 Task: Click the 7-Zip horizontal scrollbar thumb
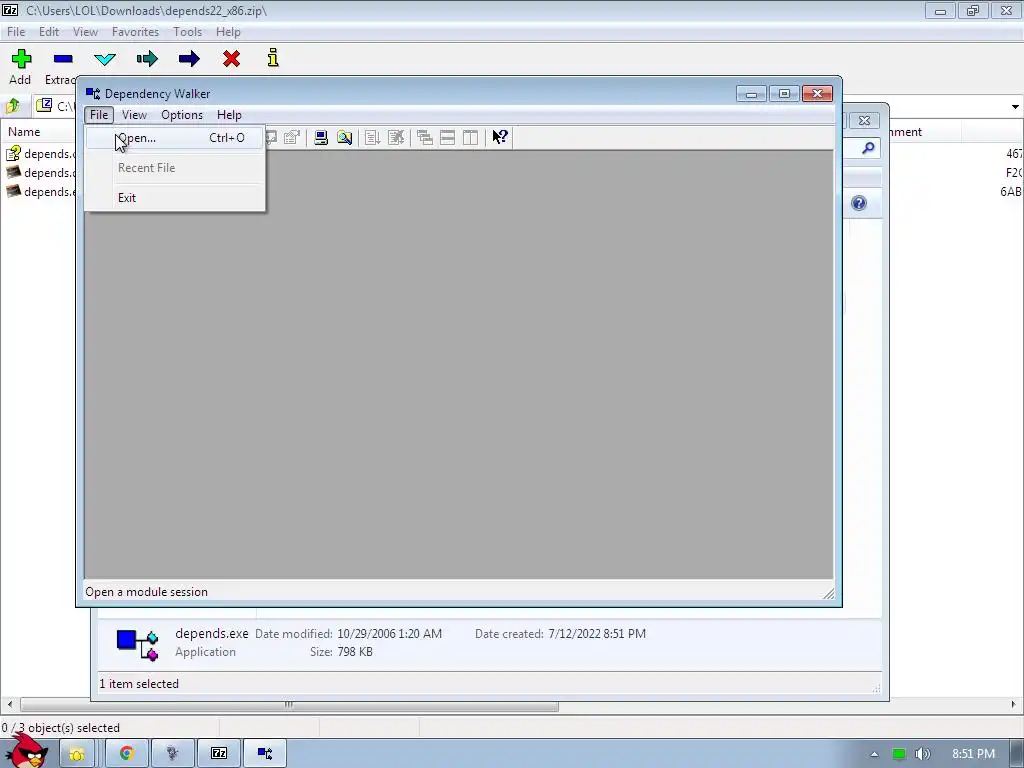(x=289, y=705)
